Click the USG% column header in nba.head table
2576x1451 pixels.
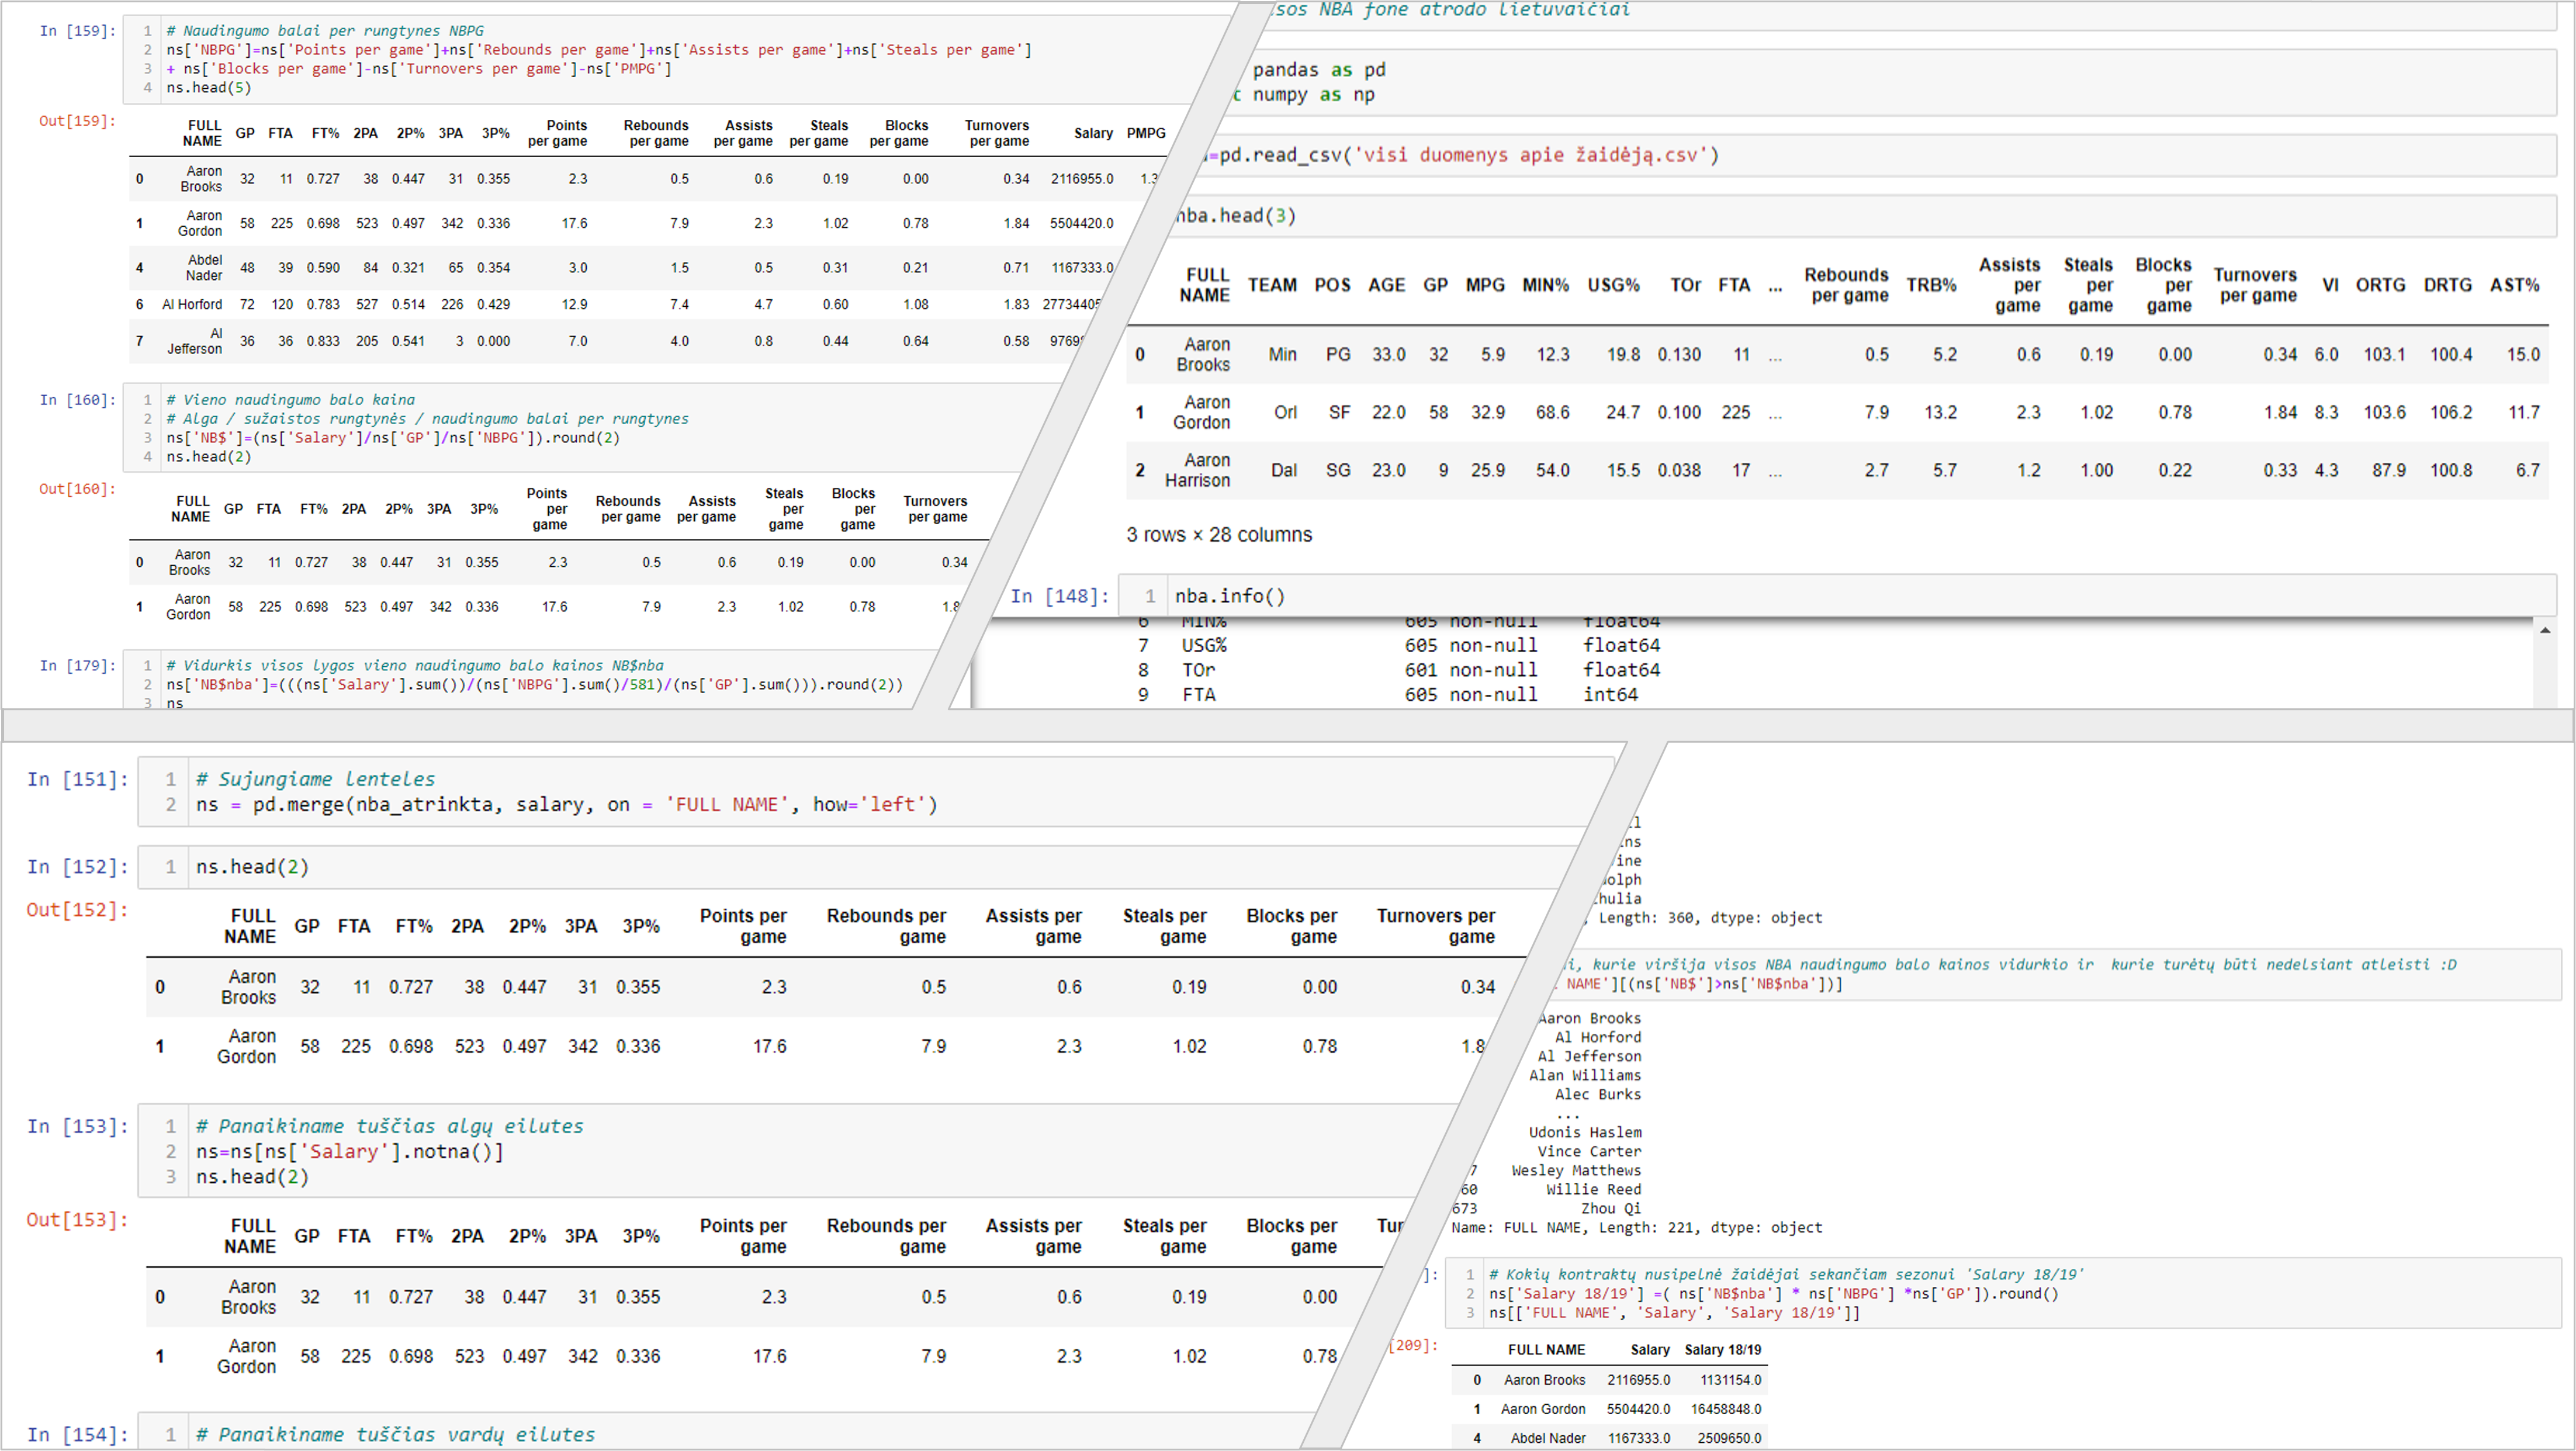pos(1613,285)
